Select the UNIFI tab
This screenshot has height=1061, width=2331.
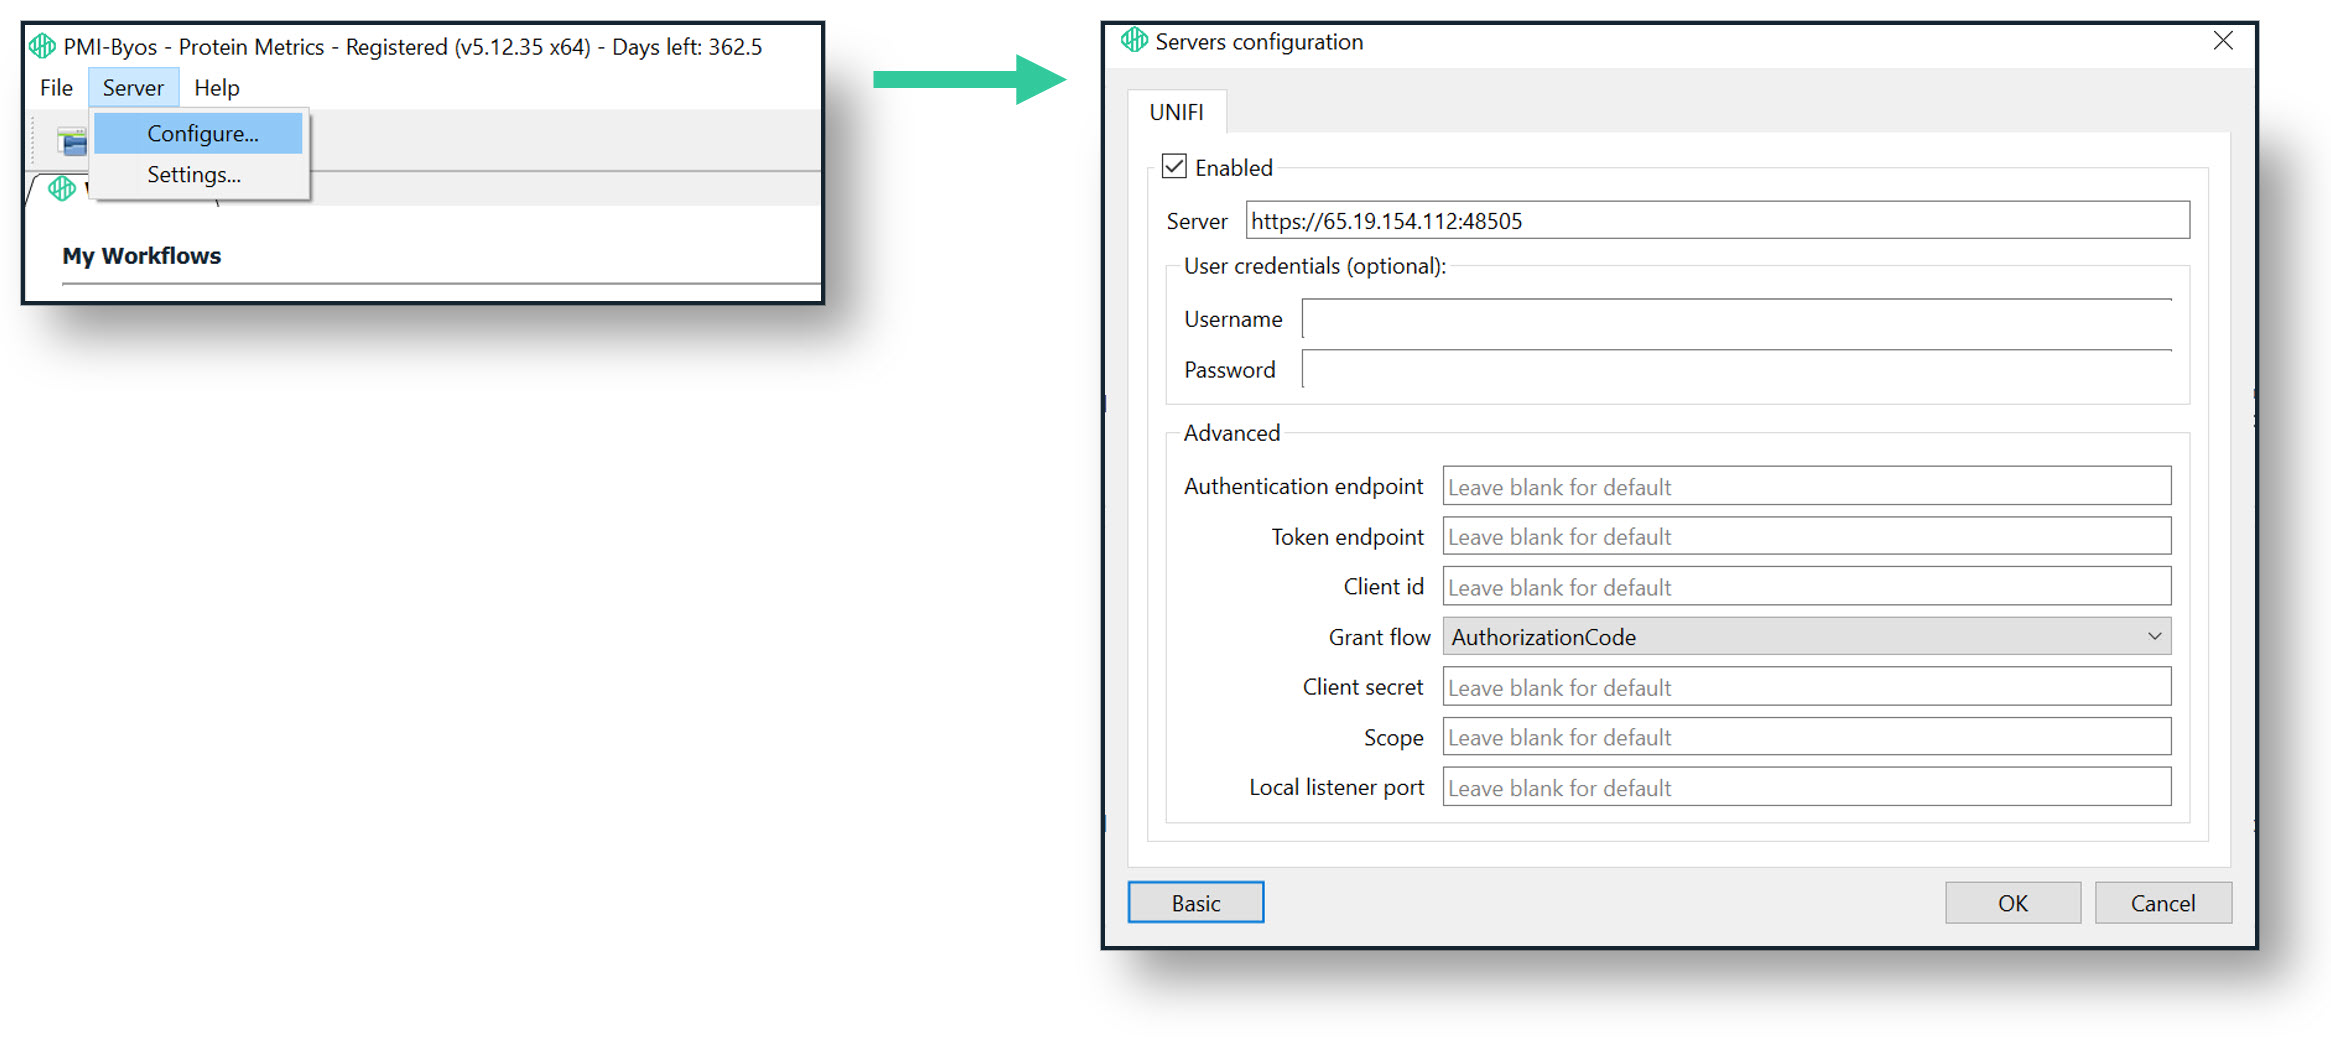pos(1176,112)
